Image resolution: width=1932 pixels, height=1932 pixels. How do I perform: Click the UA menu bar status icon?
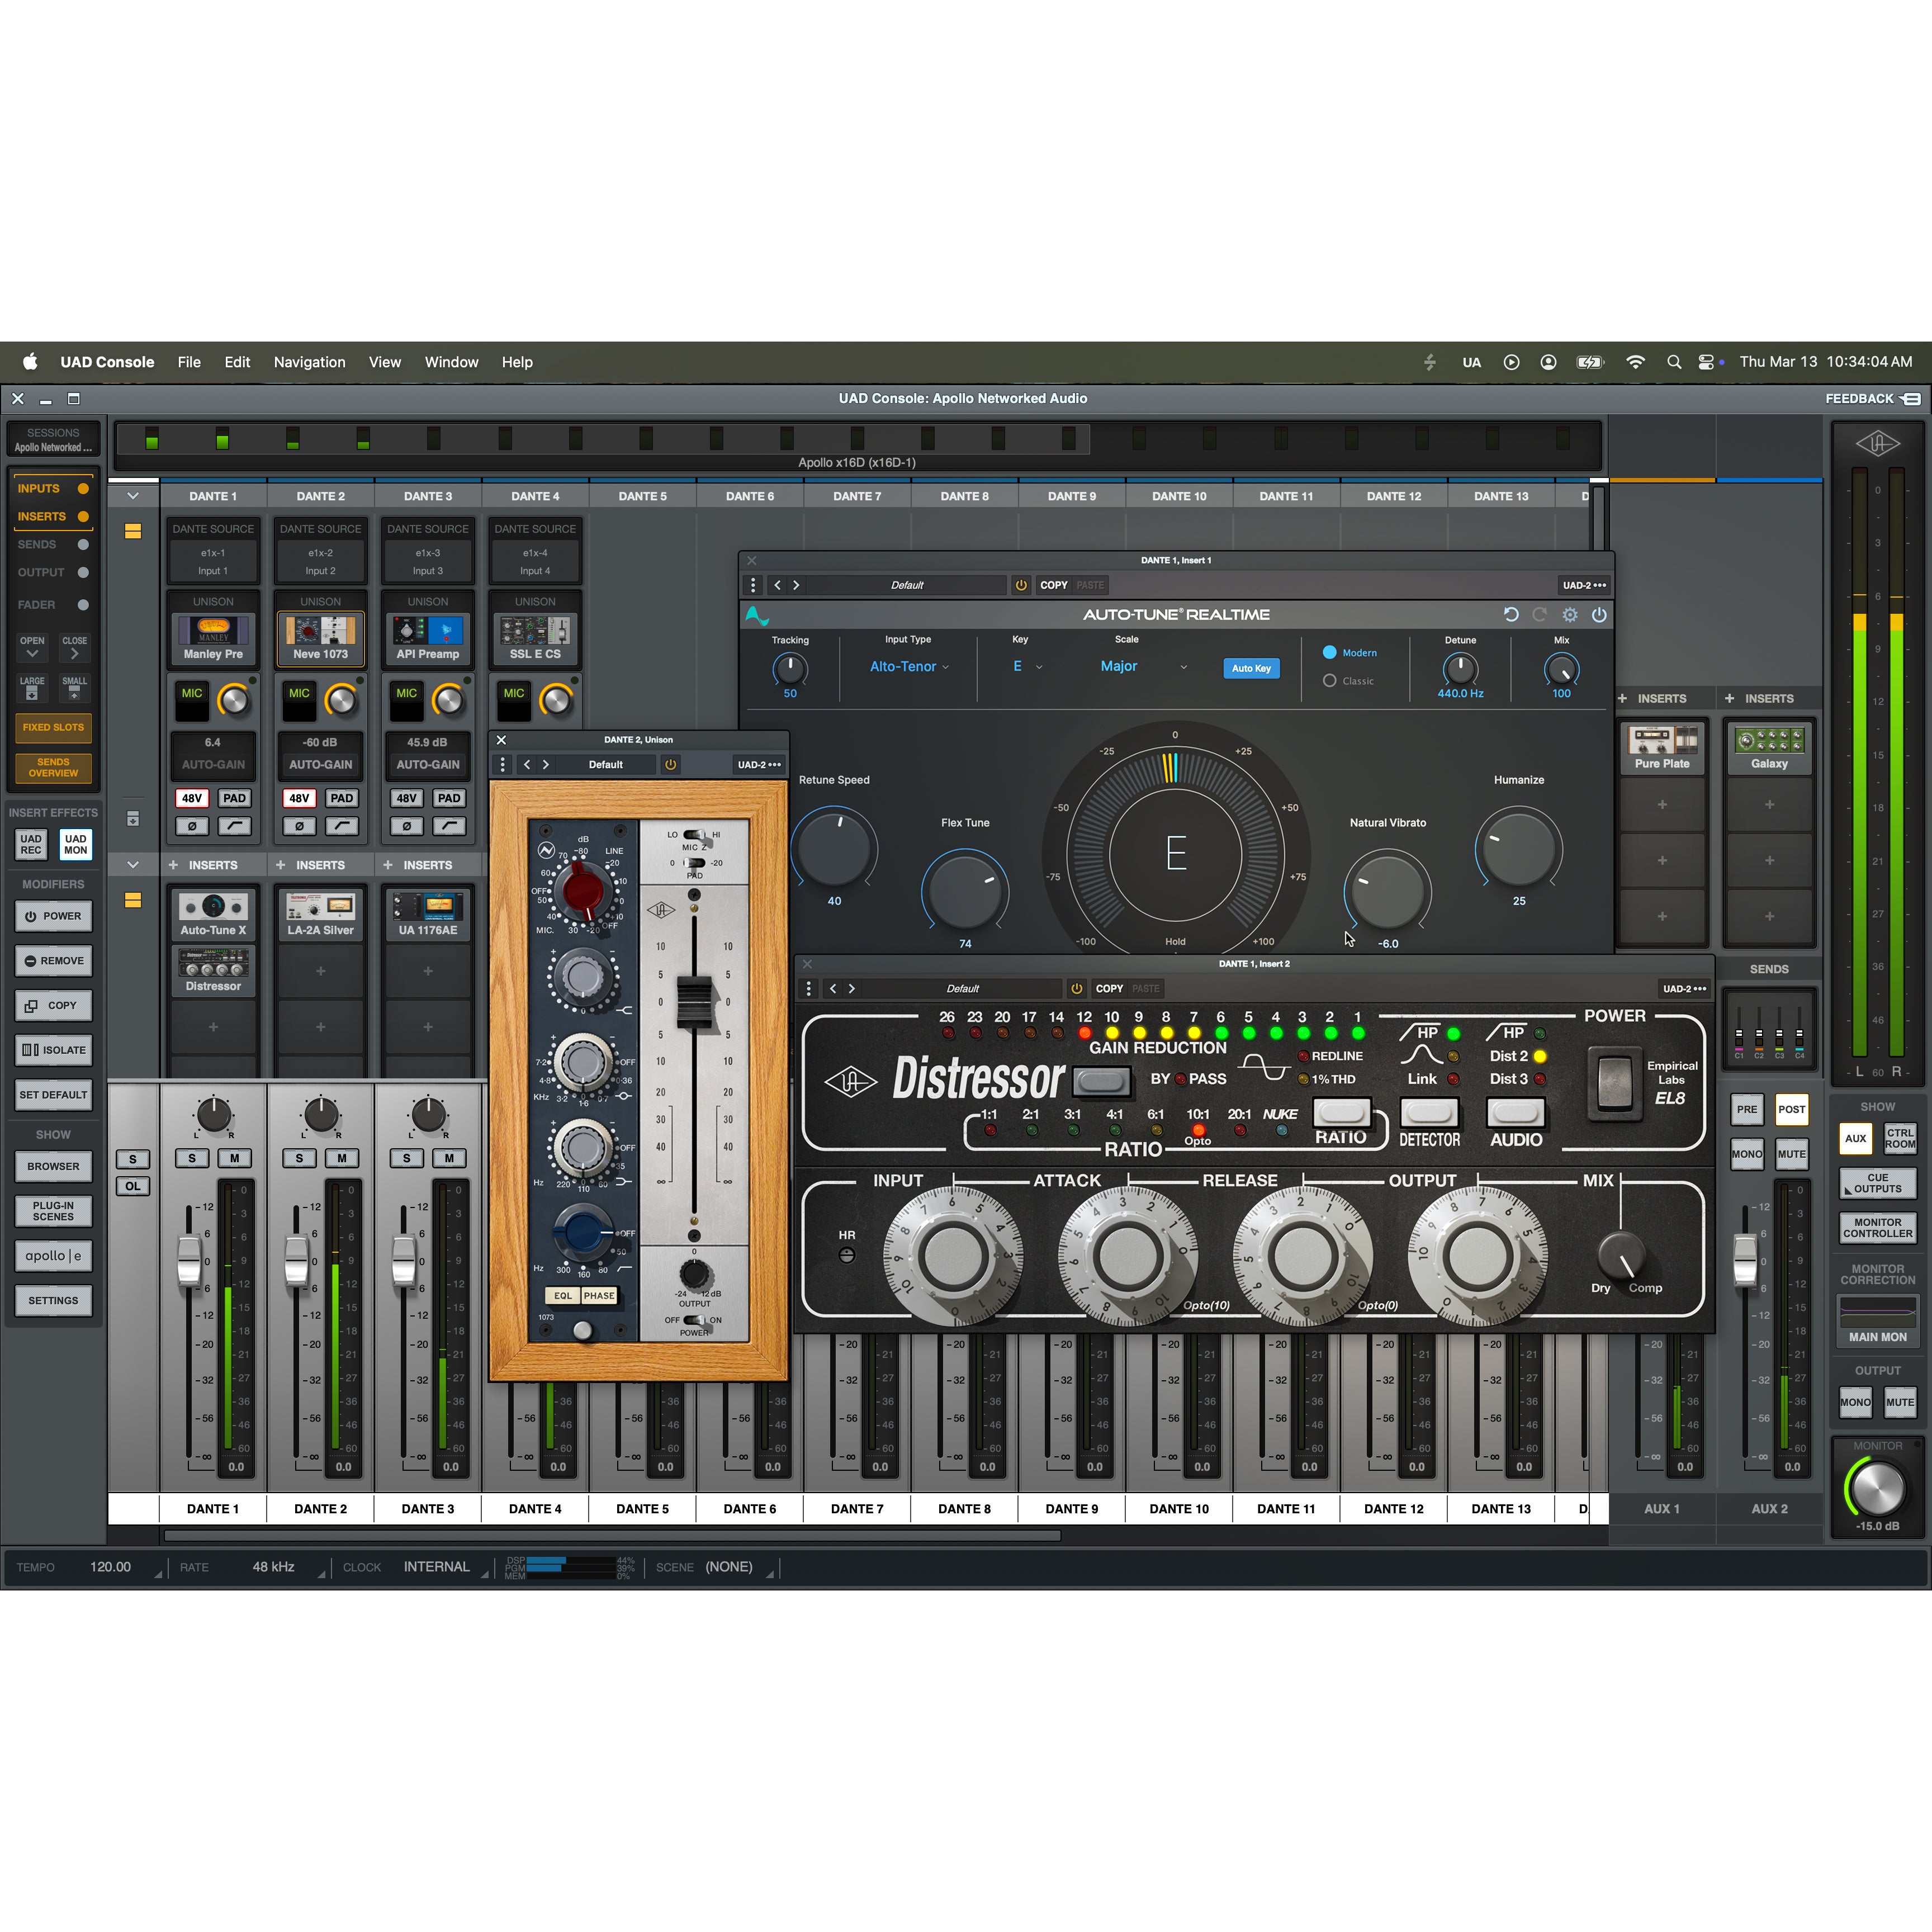point(1471,362)
